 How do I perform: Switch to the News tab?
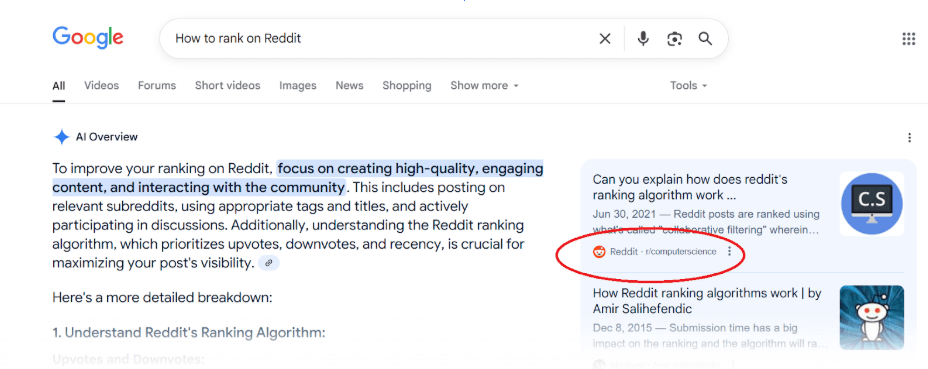[349, 86]
